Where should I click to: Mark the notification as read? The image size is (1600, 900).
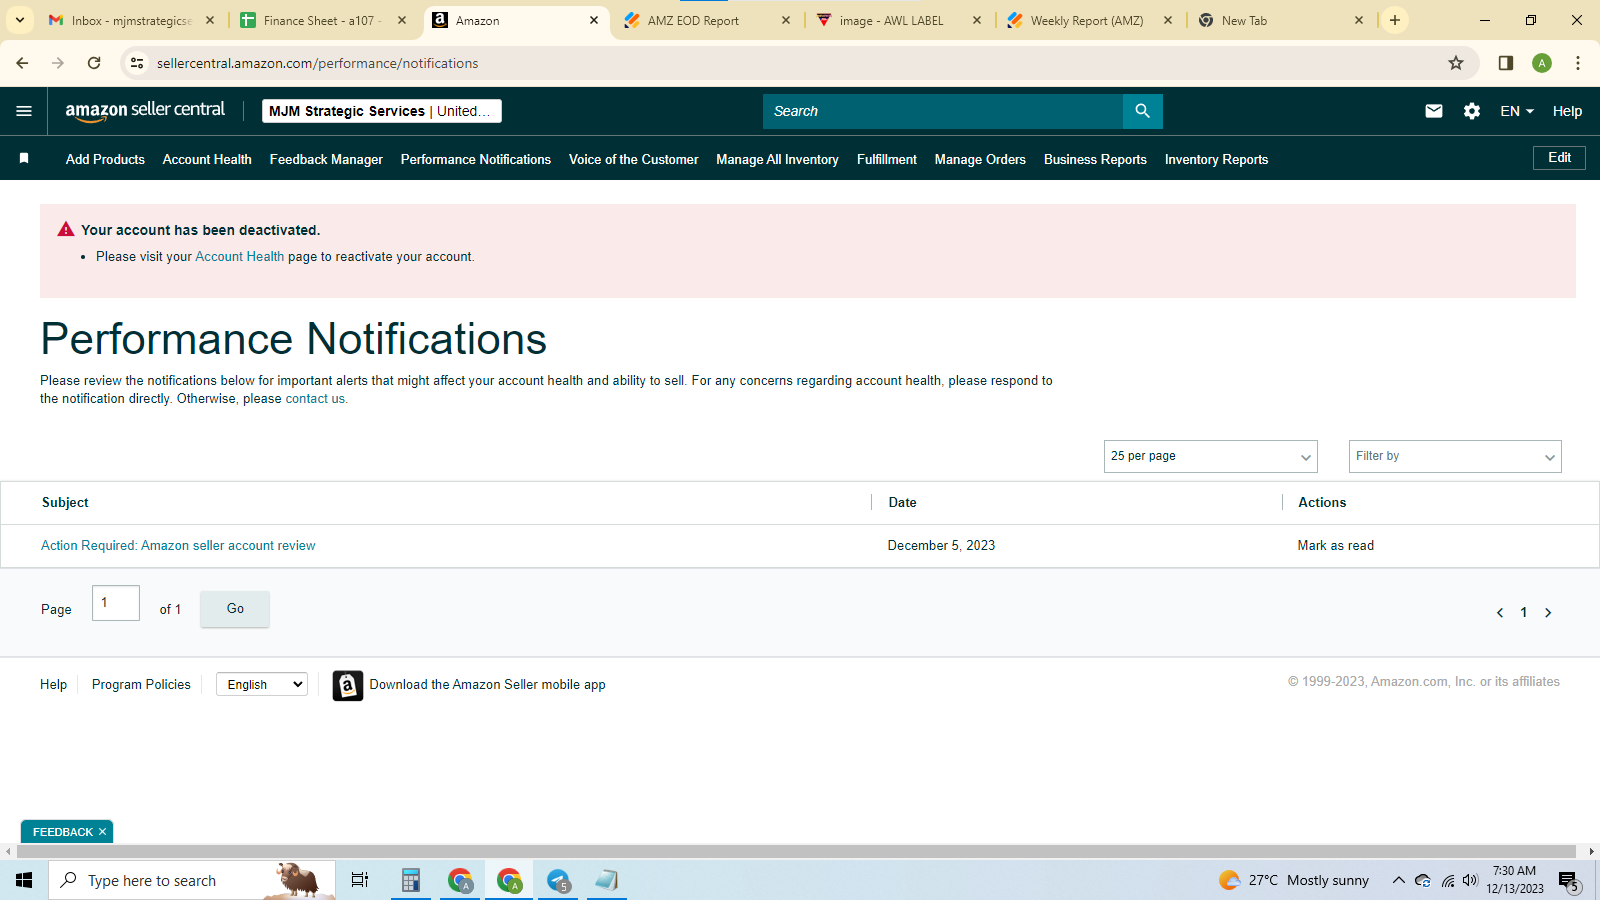pyautogui.click(x=1335, y=546)
